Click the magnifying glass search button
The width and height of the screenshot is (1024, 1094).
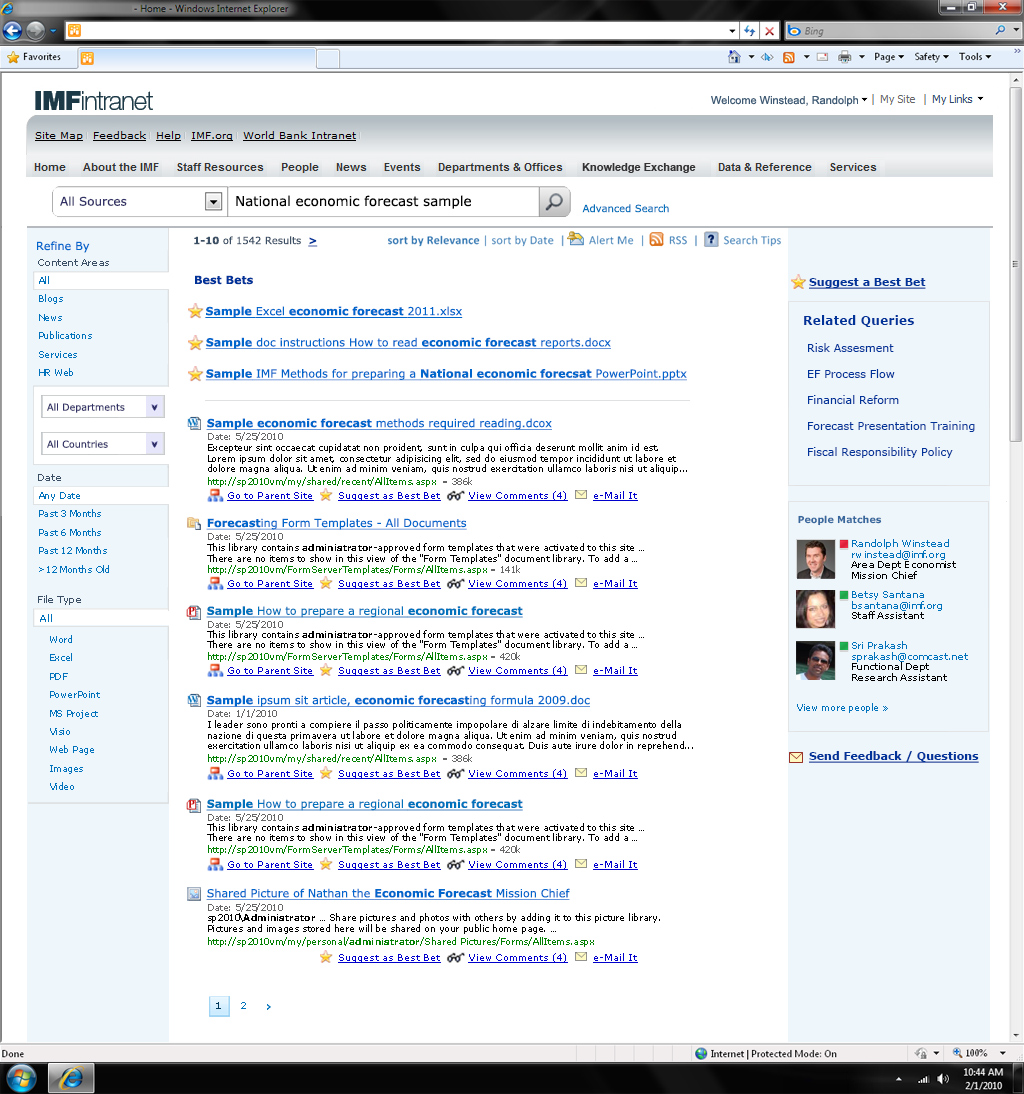point(555,202)
